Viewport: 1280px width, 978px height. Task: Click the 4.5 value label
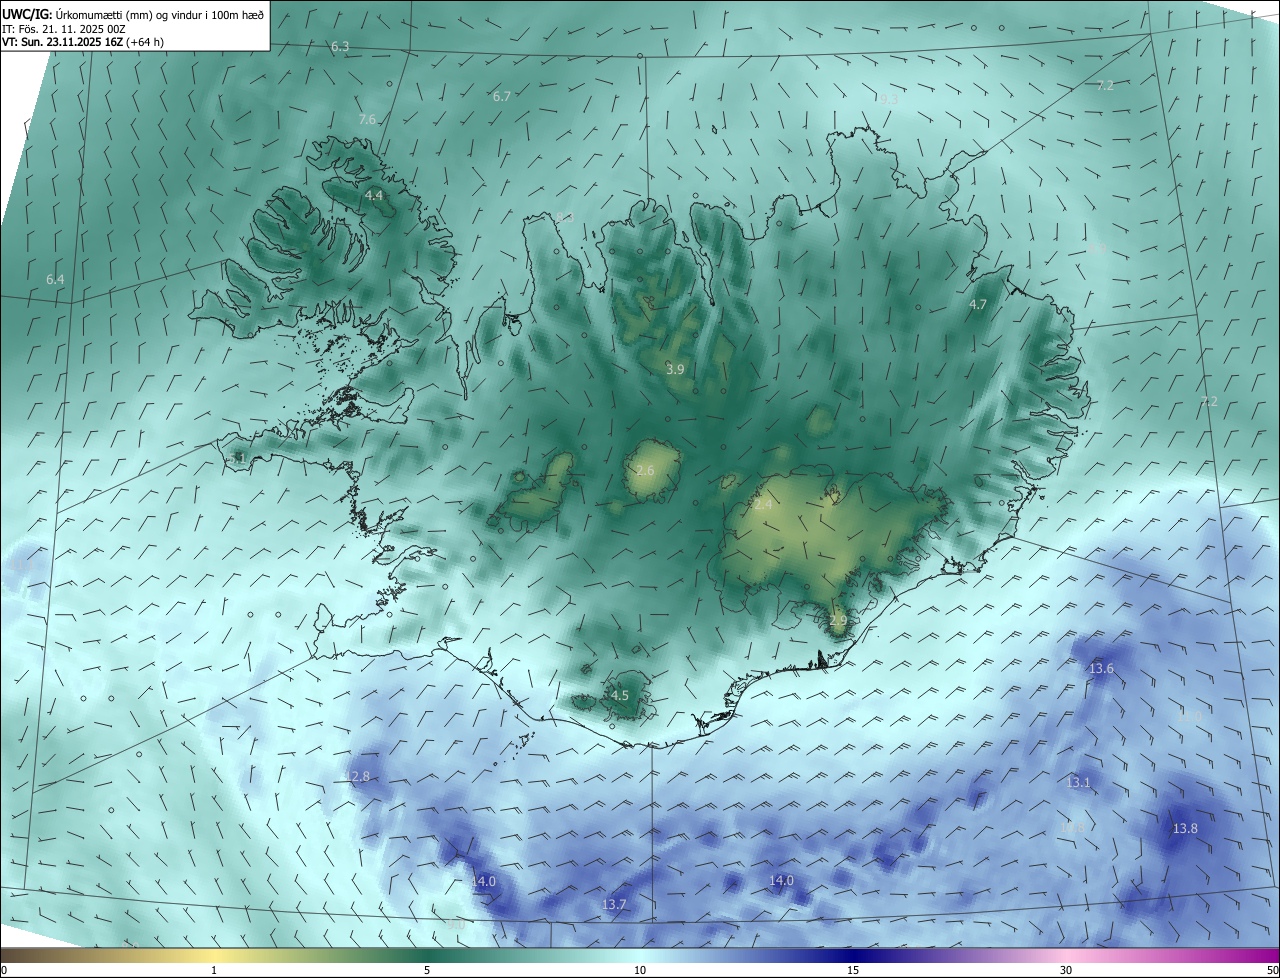(x=620, y=695)
